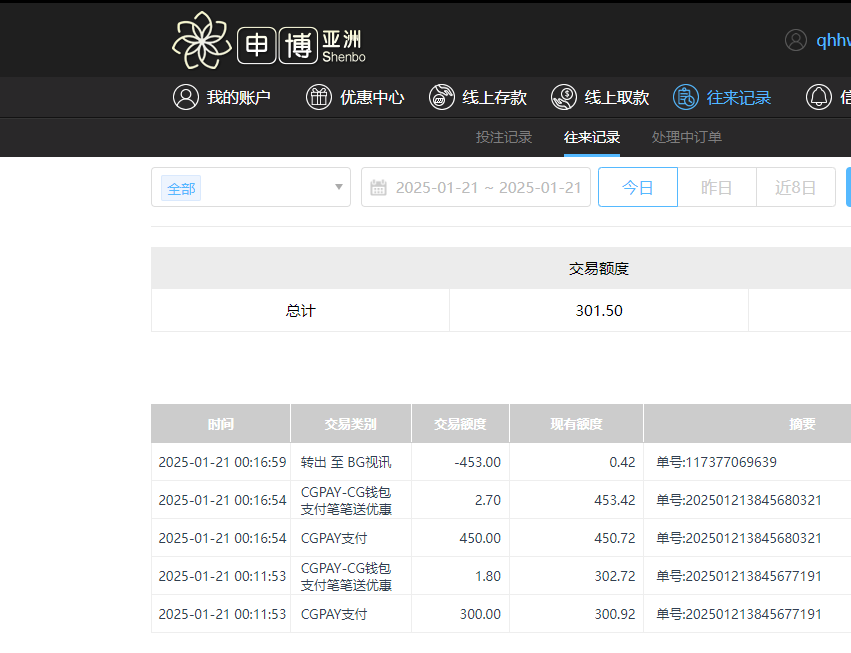
Task: Toggle the 今日 date filter
Action: click(637, 187)
